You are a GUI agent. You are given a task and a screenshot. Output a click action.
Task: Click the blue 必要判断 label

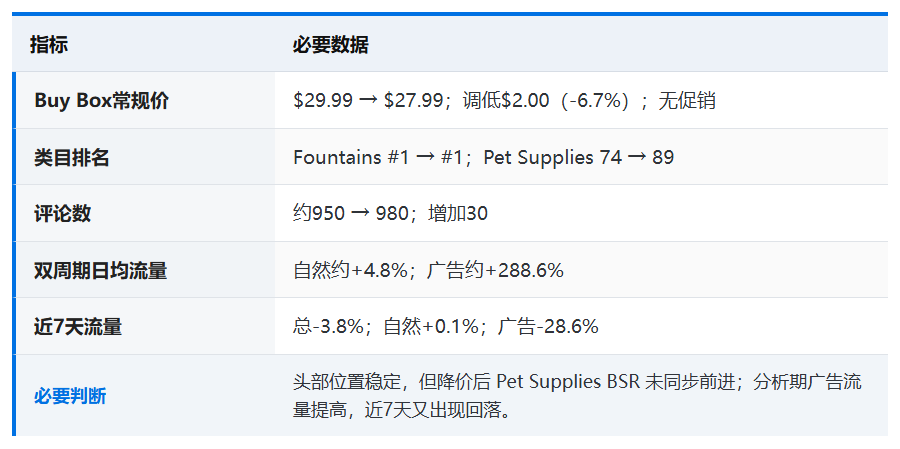click(70, 396)
